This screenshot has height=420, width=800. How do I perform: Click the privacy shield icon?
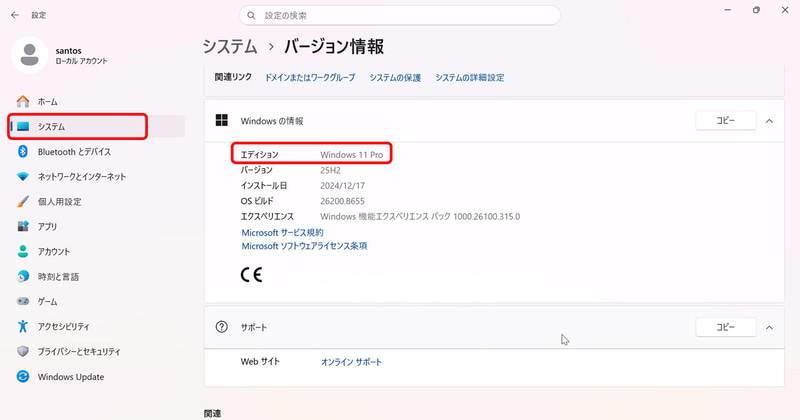point(23,352)
